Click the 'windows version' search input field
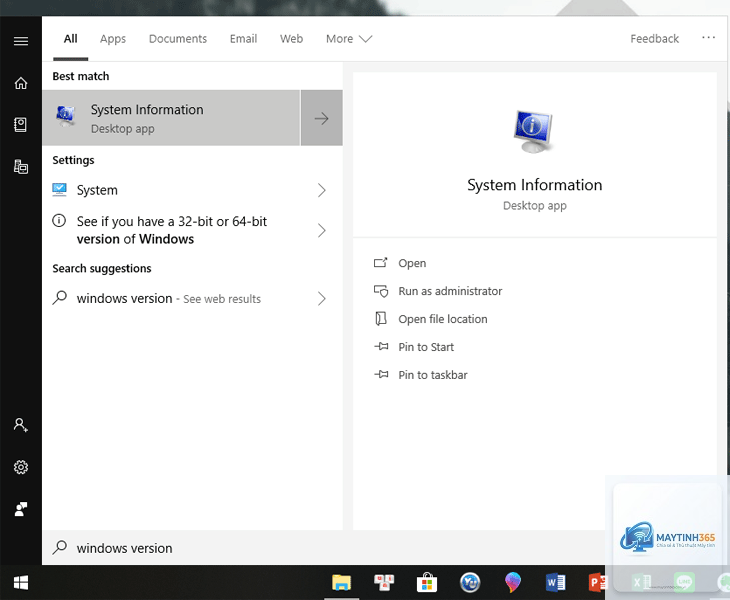This screenshot has width=730, height=600. (x=323, y=548)
